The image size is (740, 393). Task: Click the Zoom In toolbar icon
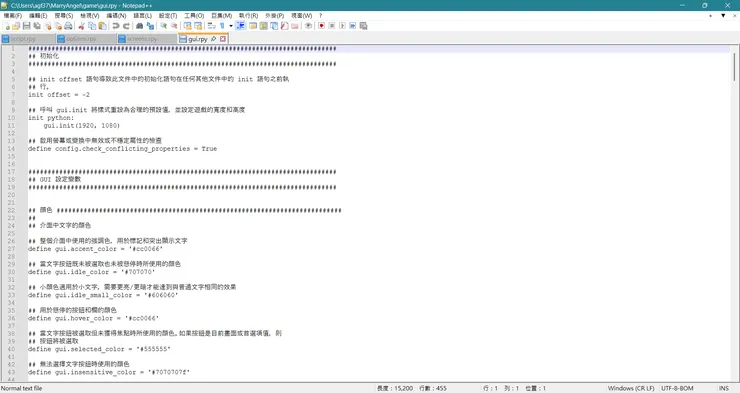pyautogui.click(x=163, y=26)
